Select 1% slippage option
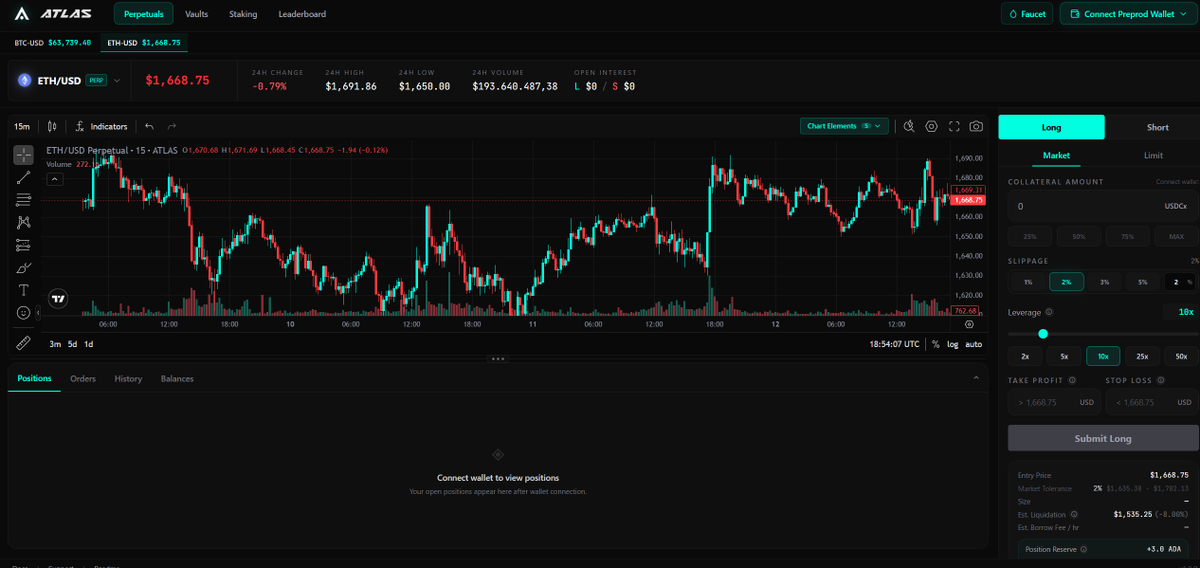The height and width of the screenshot is (568, 1200). click(1027, 282)
